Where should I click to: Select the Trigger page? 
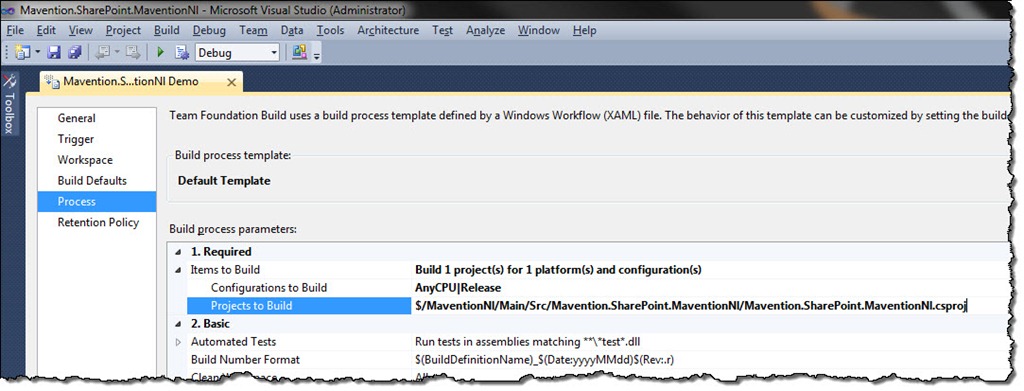pyautogui.click(x=76, y=139)
